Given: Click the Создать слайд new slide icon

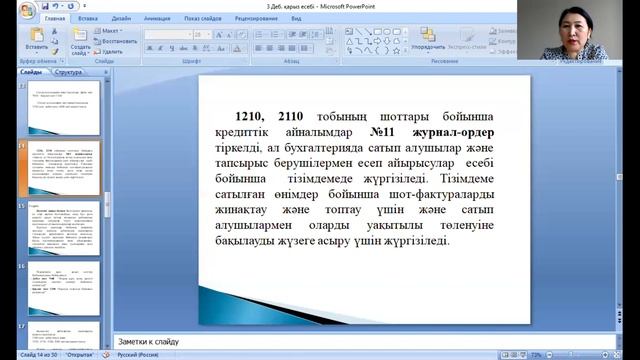Looking at the screenshot, I should click(80, 35).
